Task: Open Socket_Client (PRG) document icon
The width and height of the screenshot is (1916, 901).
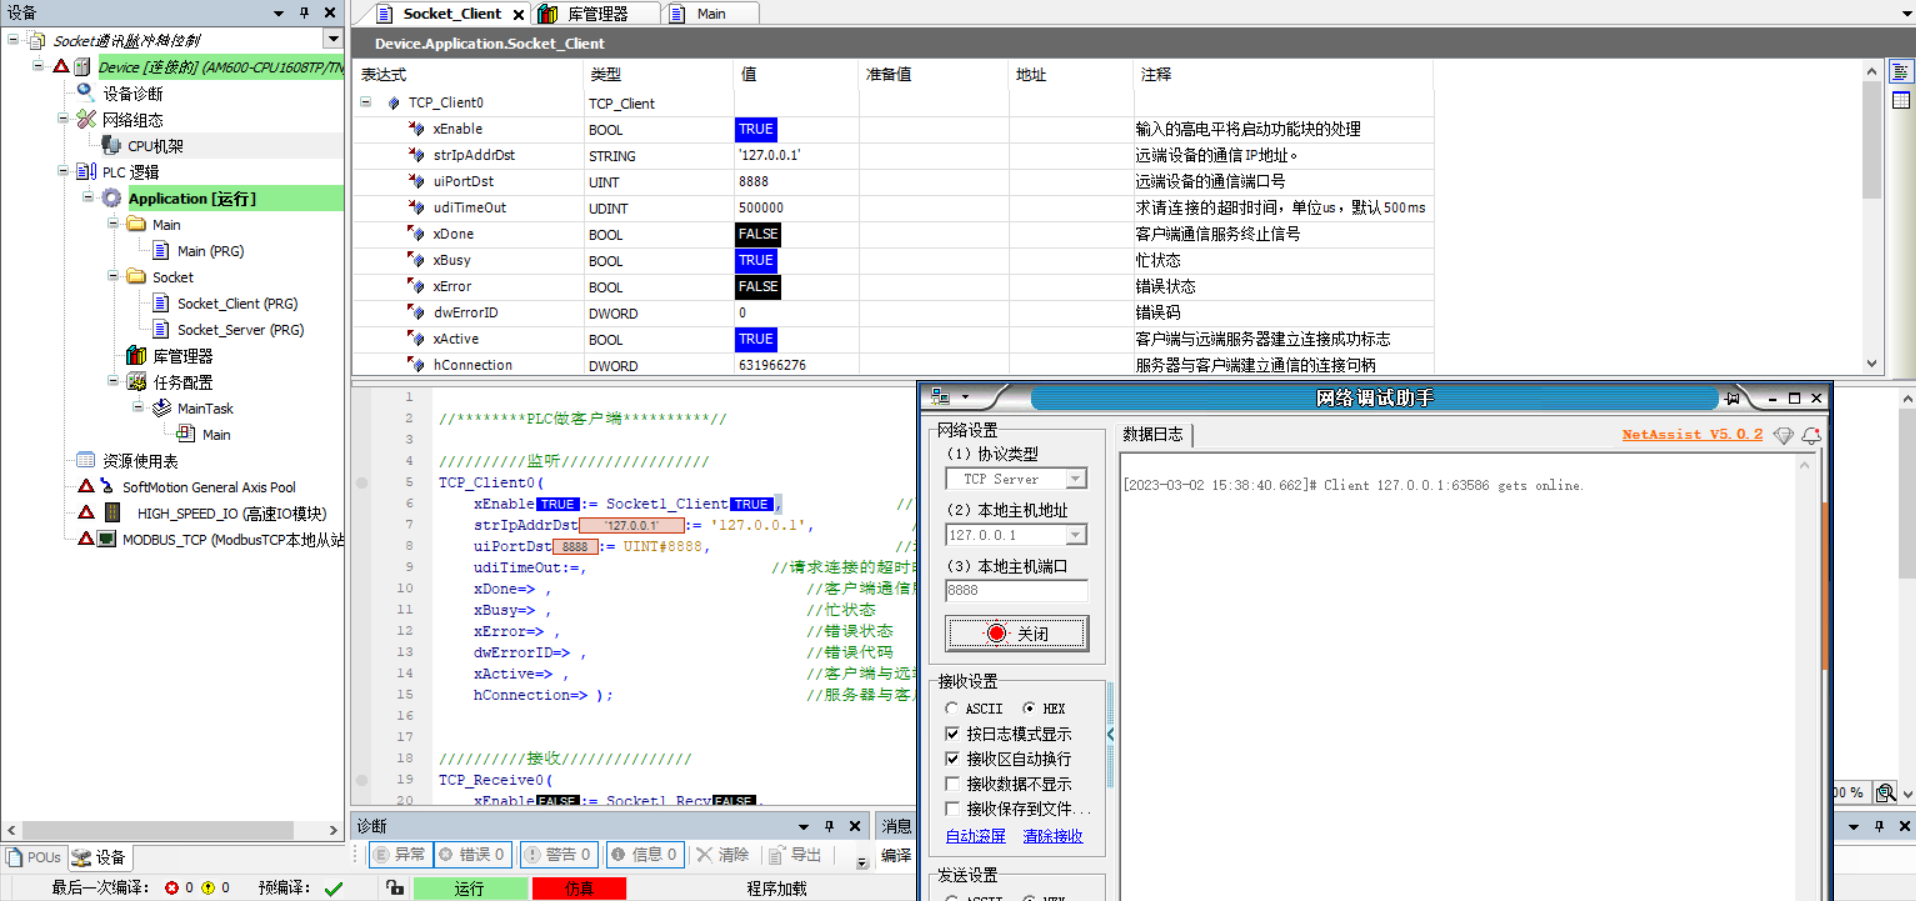Action: 161,303
